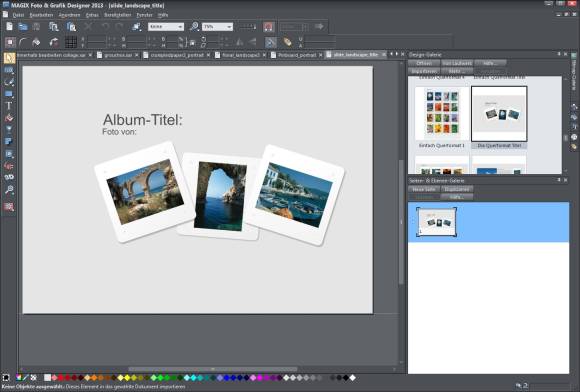Click the harbor boats photo on canvas
This screenshot has width=580, height=392.
294,195
